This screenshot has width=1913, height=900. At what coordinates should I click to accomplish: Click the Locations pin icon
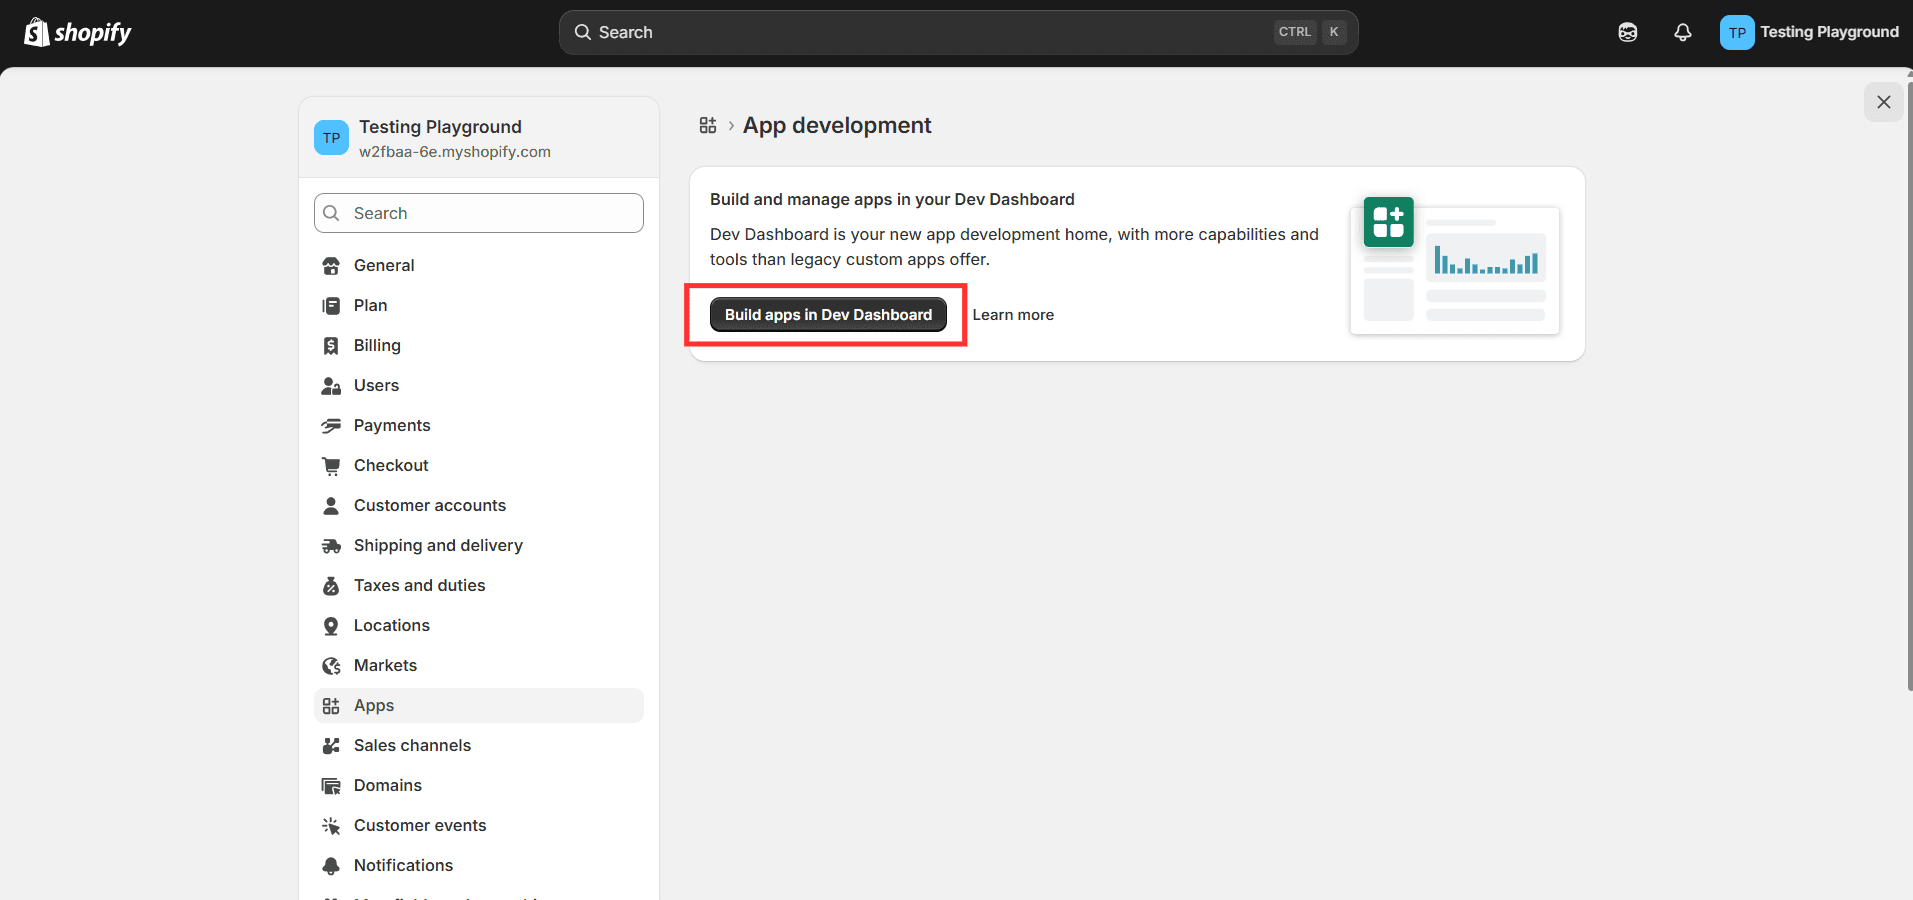click(331, 626)
